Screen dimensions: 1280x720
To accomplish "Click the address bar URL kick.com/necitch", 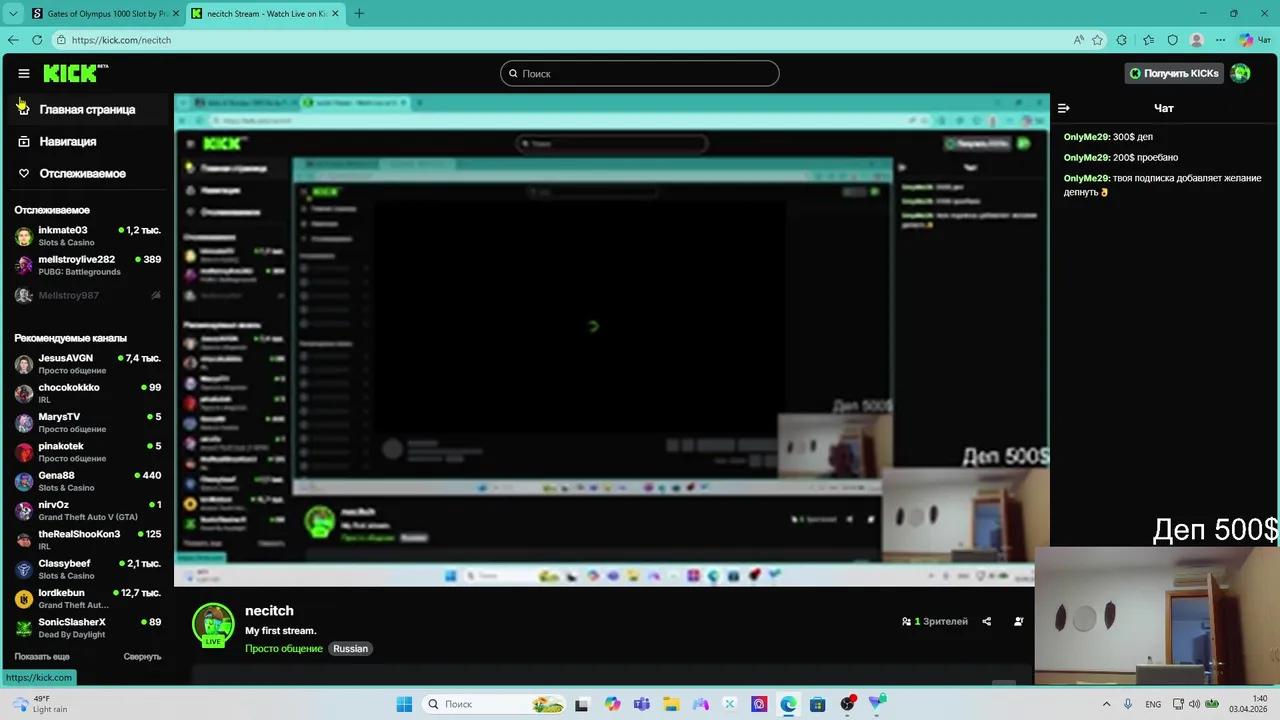I will (121, 40).
